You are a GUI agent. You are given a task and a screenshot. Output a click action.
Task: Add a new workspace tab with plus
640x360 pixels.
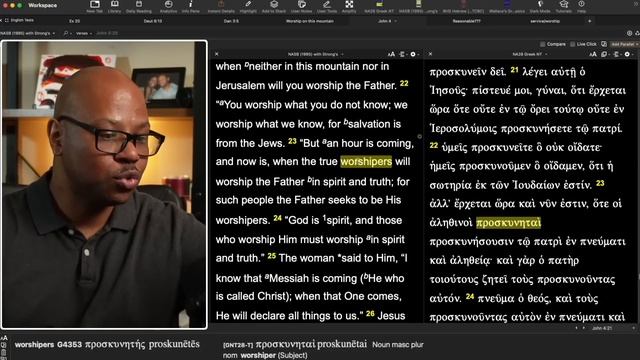(589, 21)
